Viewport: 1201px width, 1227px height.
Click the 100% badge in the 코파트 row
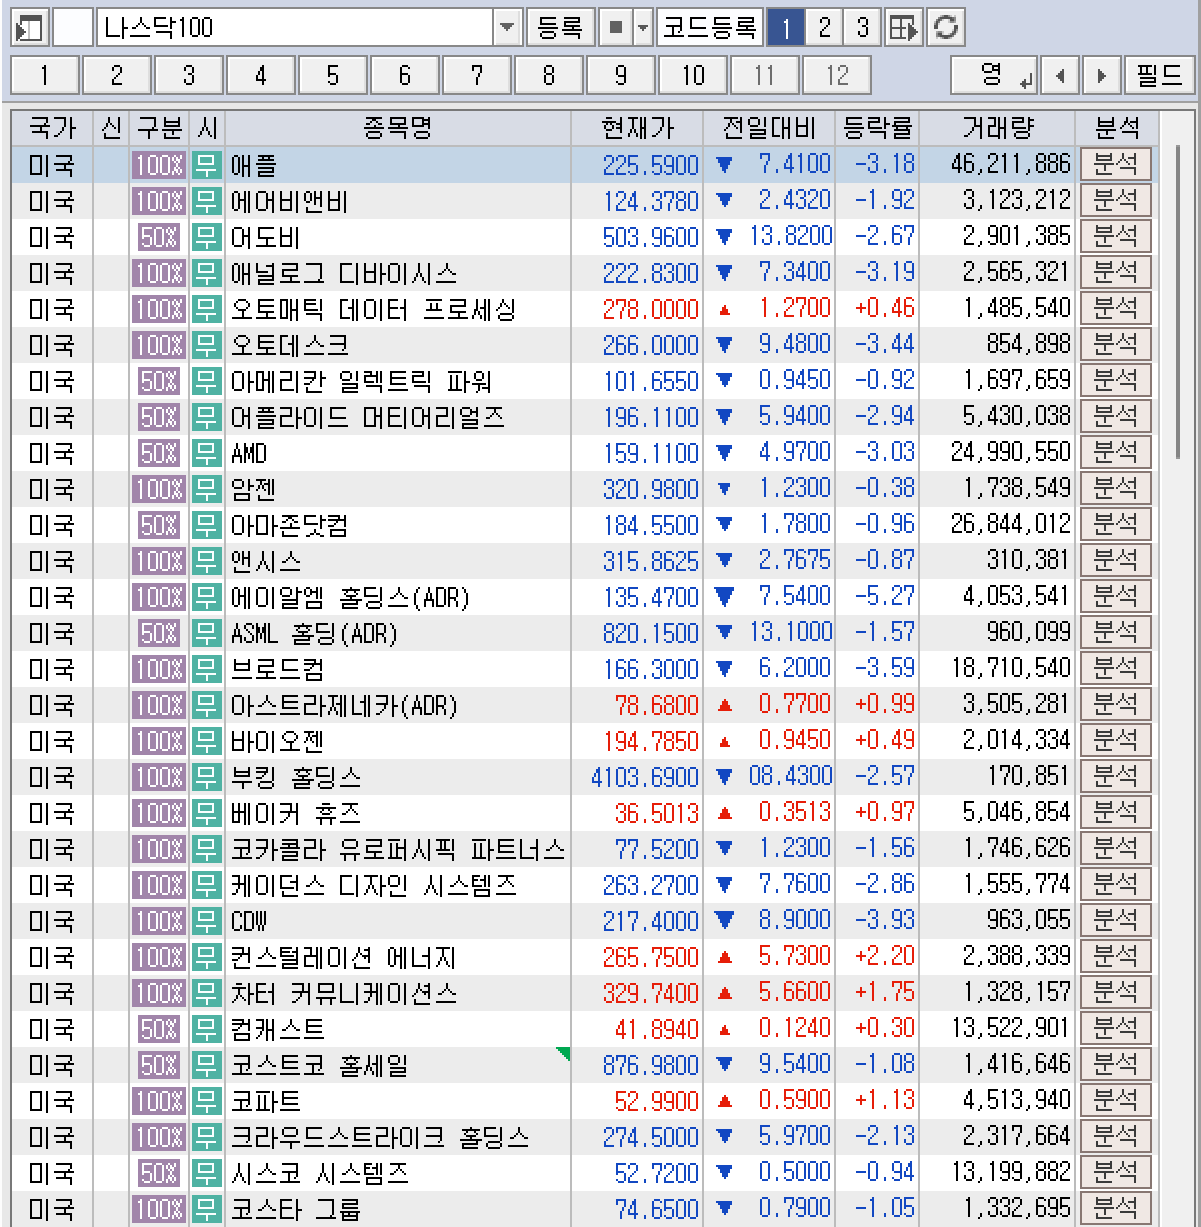click(159, 1101)
